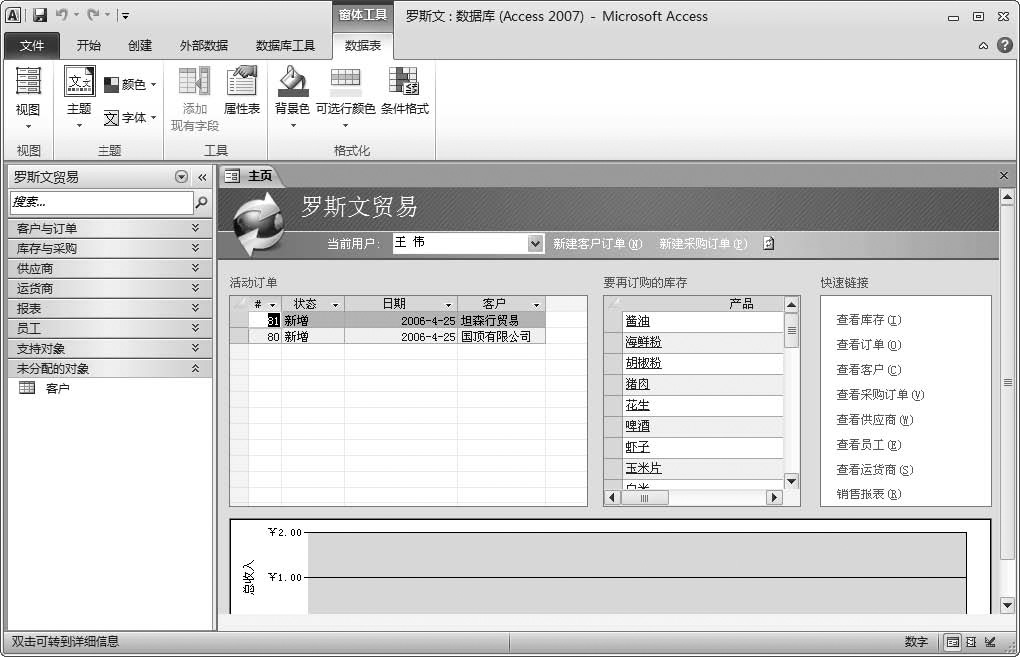Click the 属性表 property sheet icon
The width and height of the screenshot is (1020, 657).
point(241,81)
